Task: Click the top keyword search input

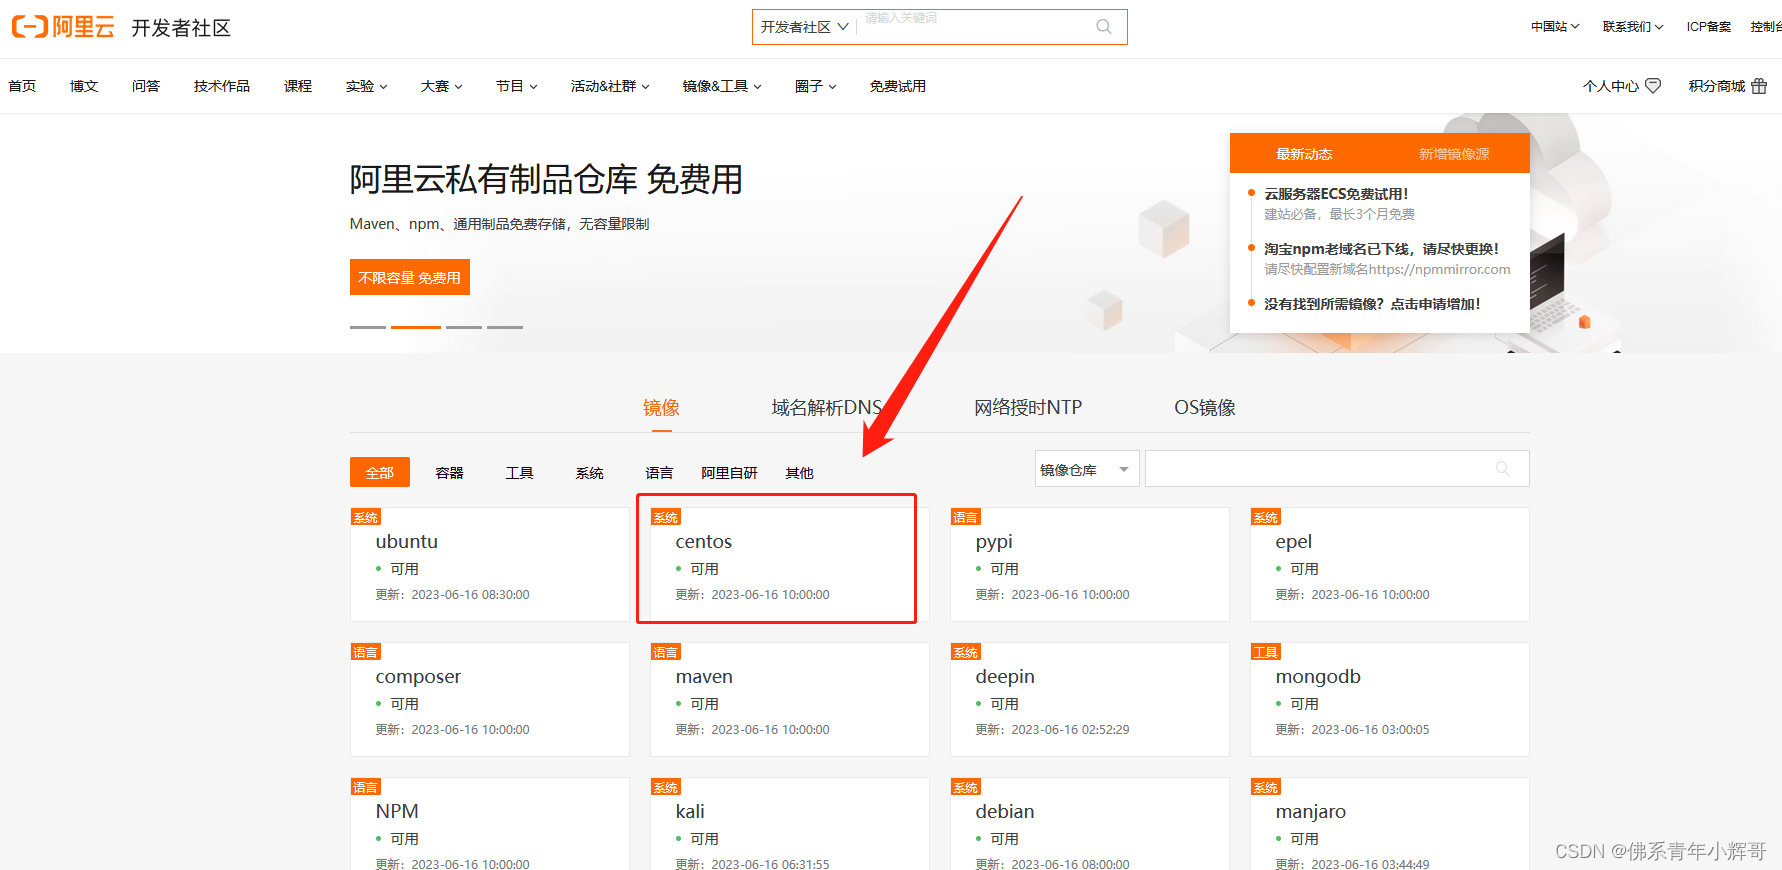Action: coord(975,27)
